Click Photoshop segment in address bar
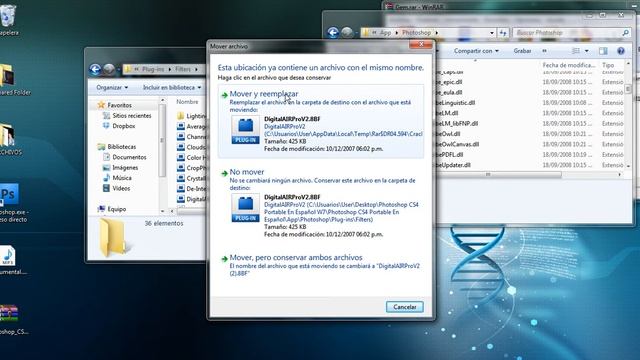The height and width of the screenshot is (360, 640). 416,33
